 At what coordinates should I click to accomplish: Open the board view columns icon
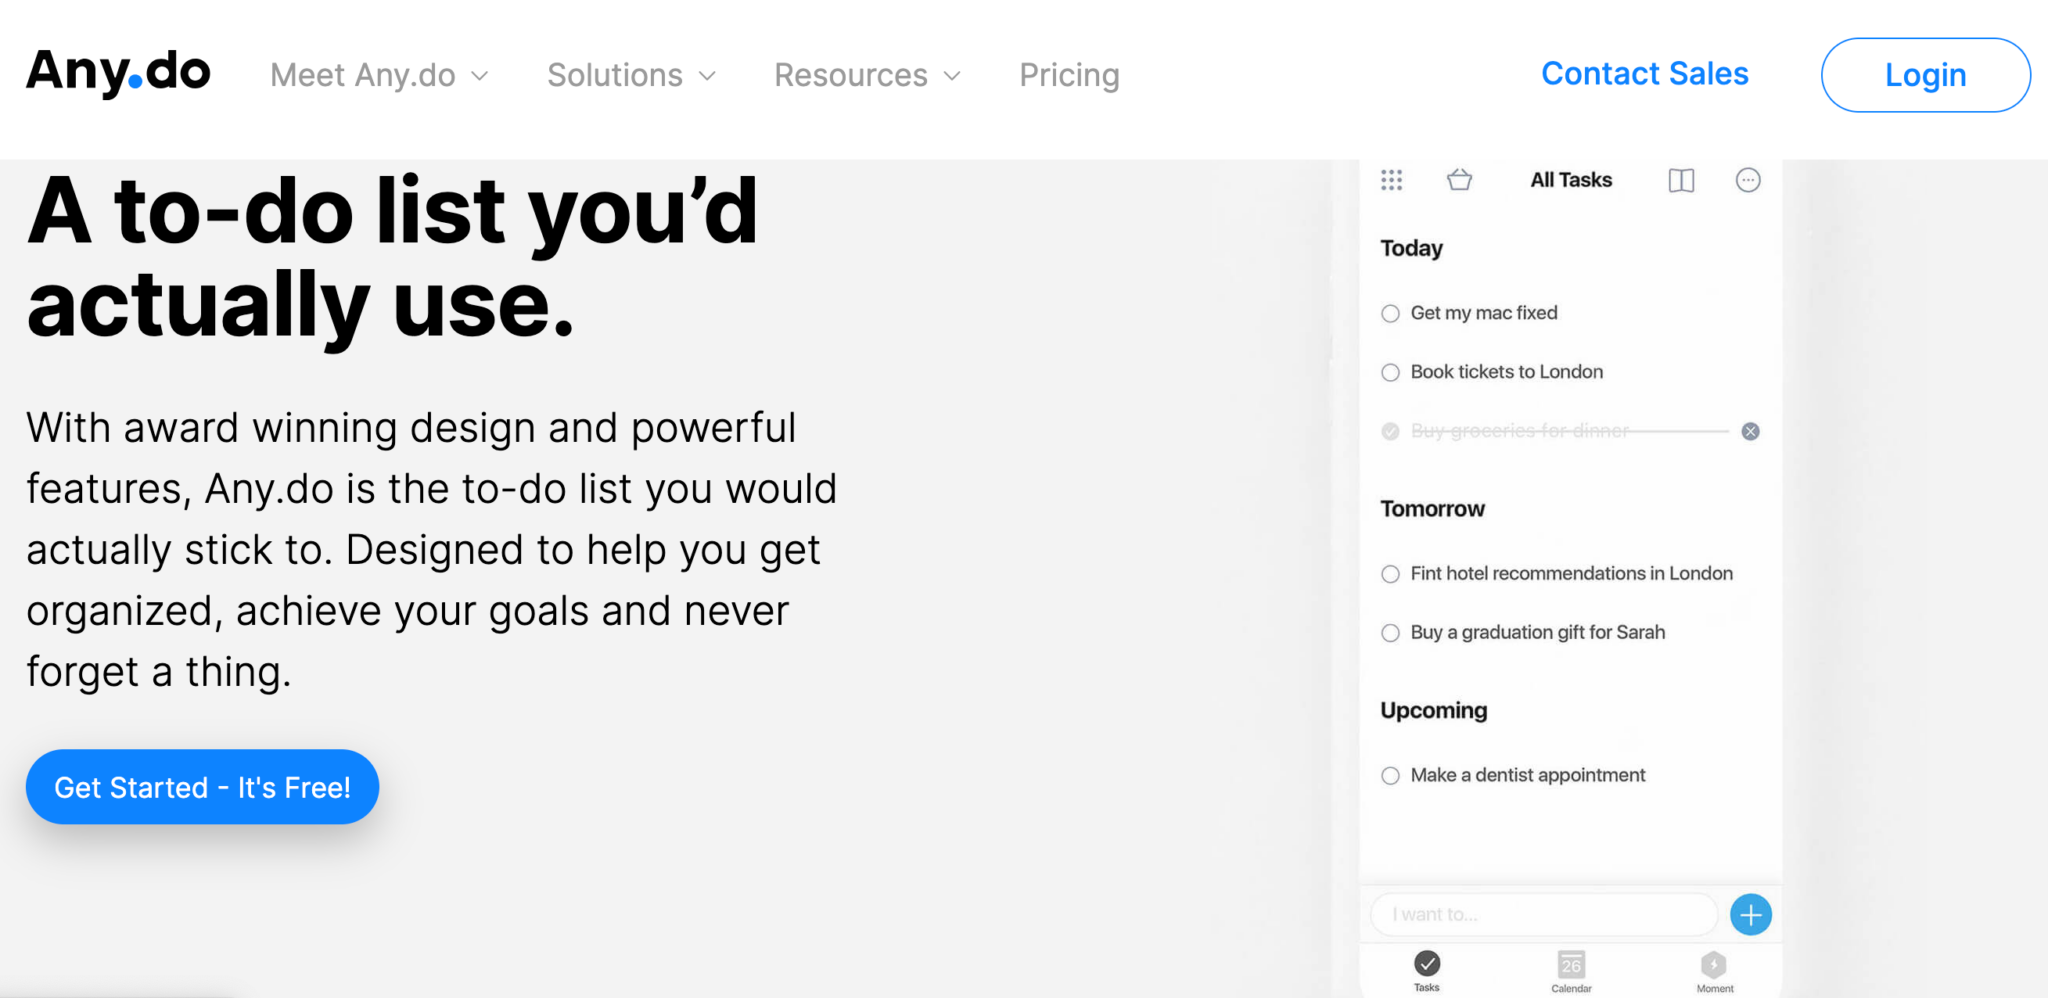[x=1681, y=180]
